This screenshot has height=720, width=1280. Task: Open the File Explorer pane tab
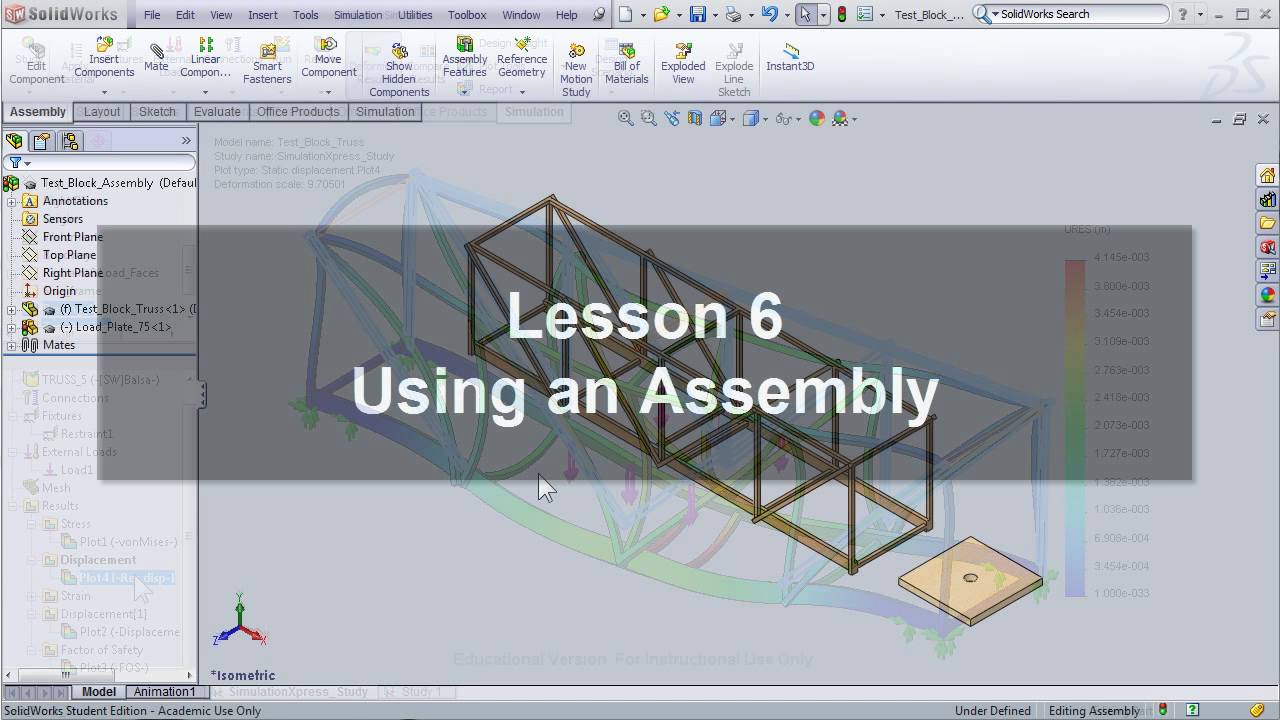(1267, 223)
